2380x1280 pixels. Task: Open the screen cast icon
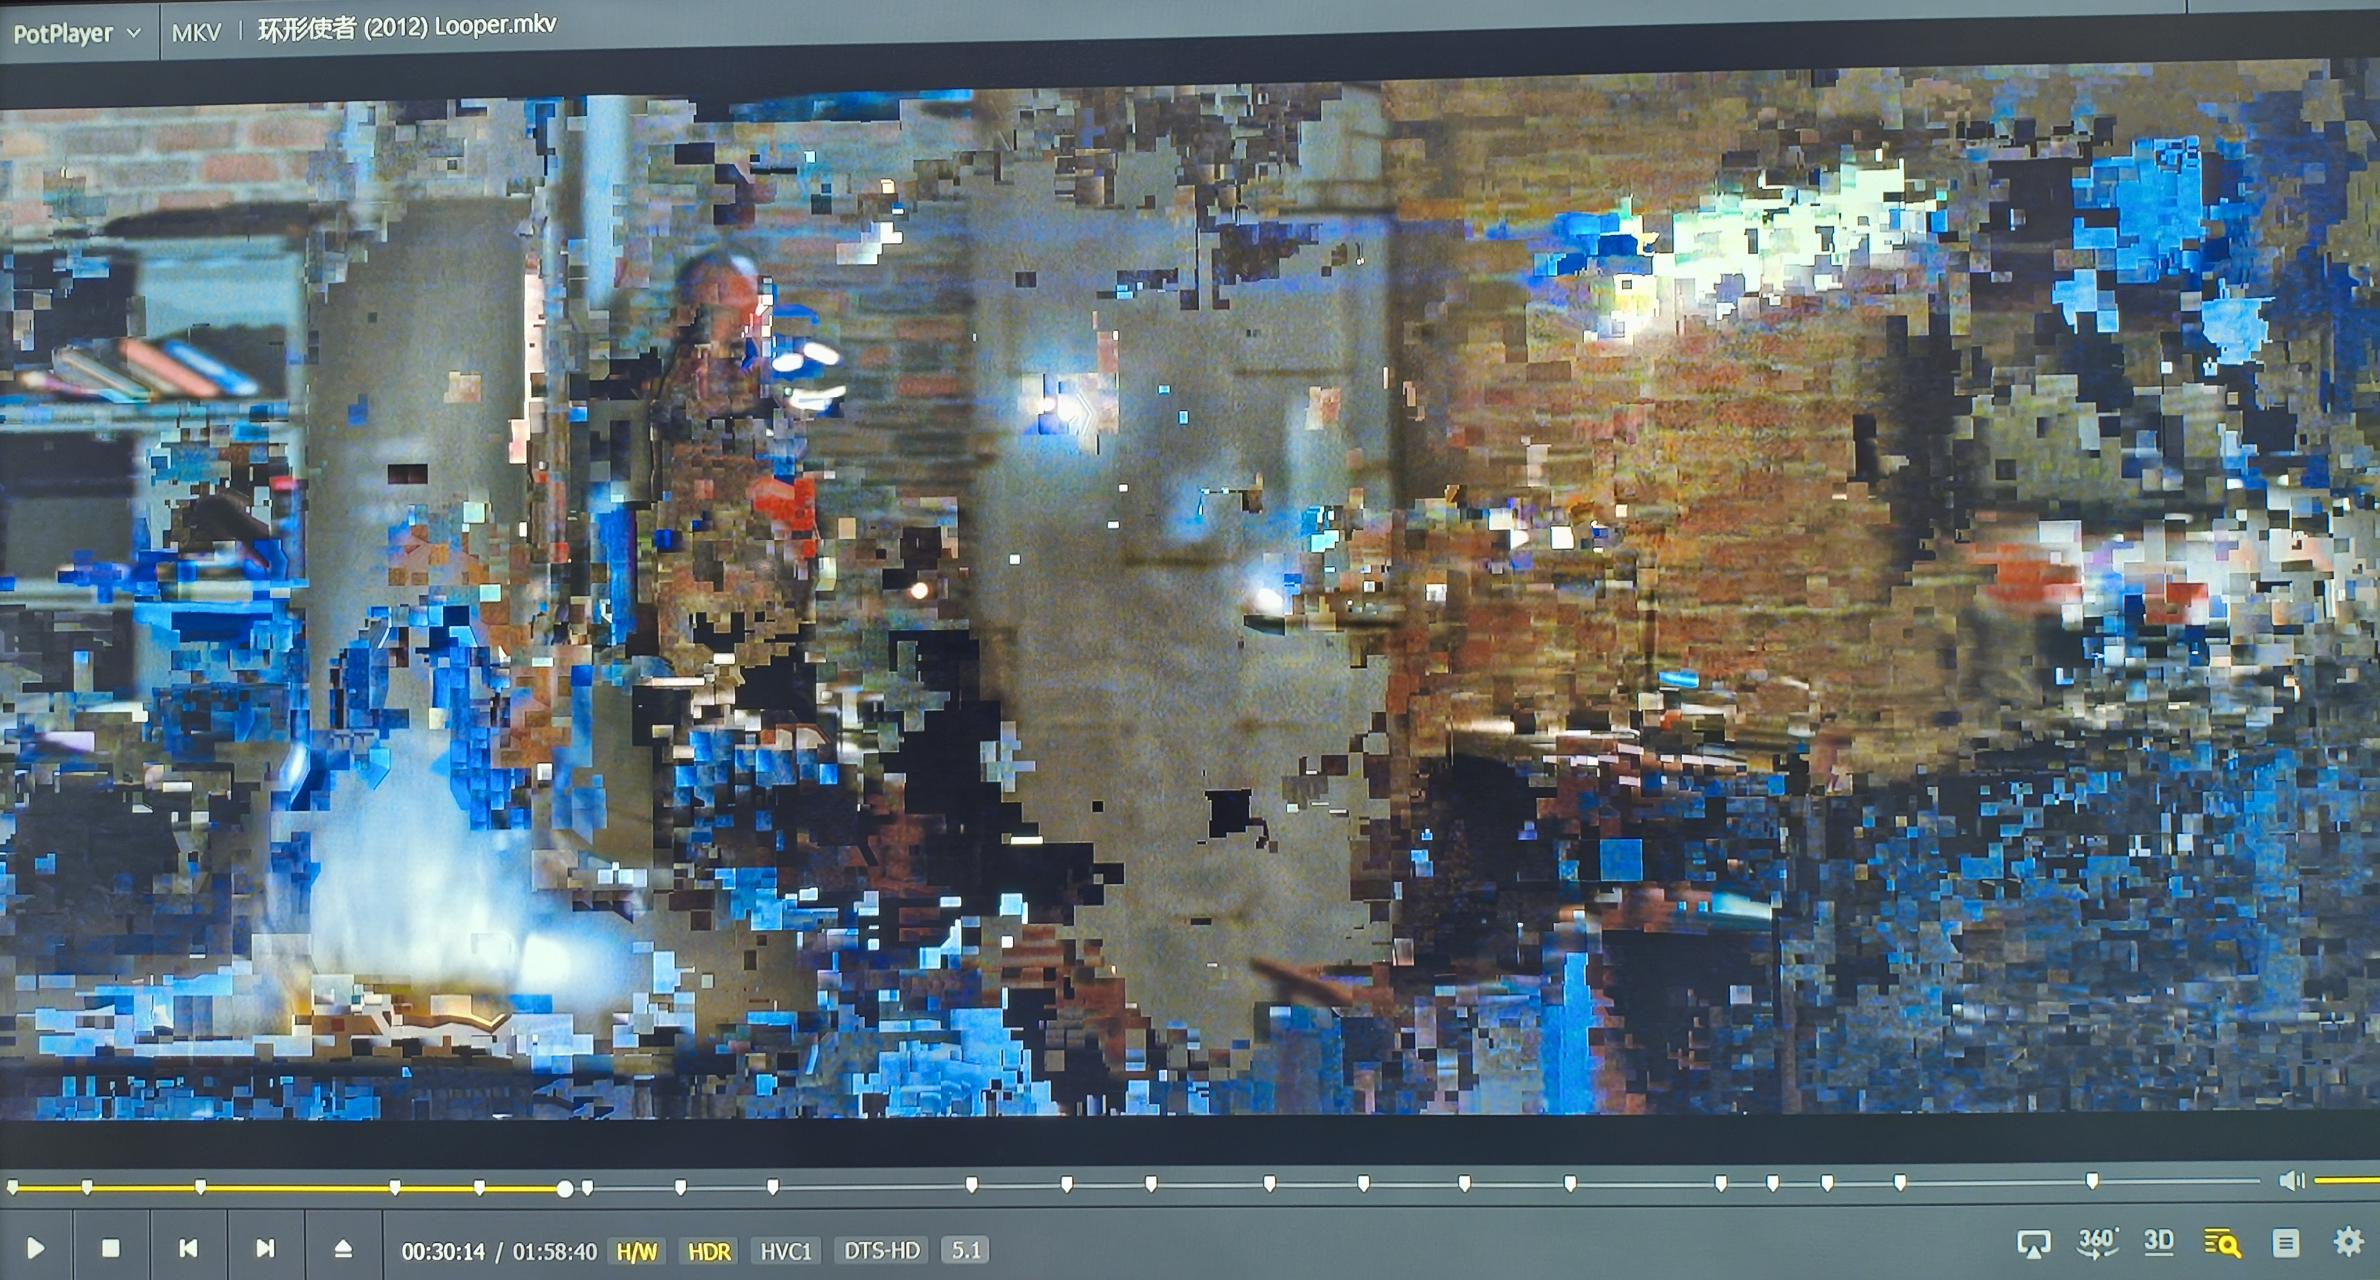pos(2033,1243)
